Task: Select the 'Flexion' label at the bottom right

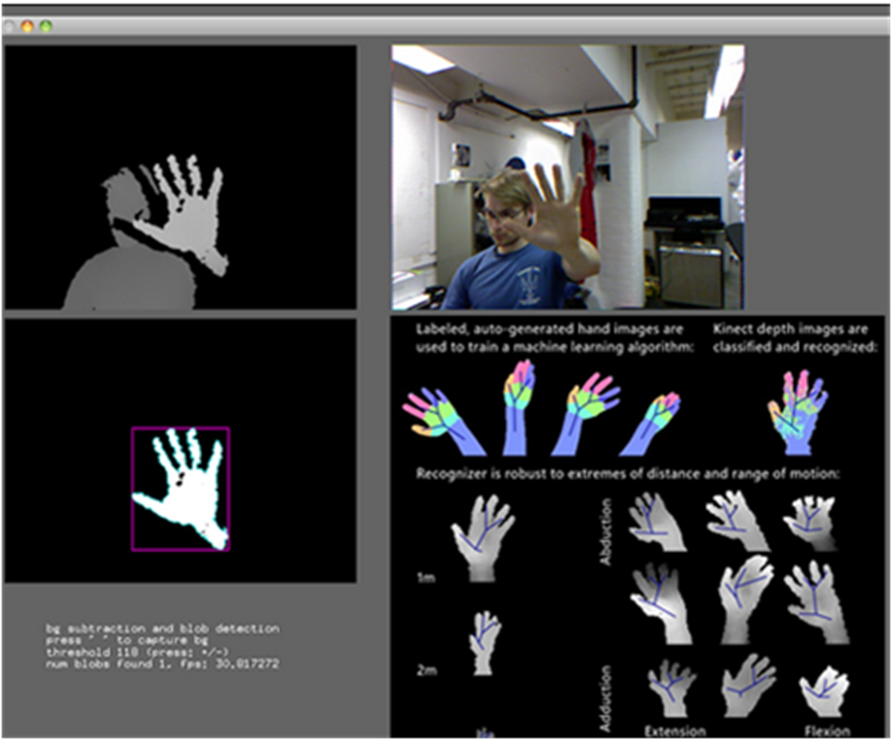Action: pos(826,730)
